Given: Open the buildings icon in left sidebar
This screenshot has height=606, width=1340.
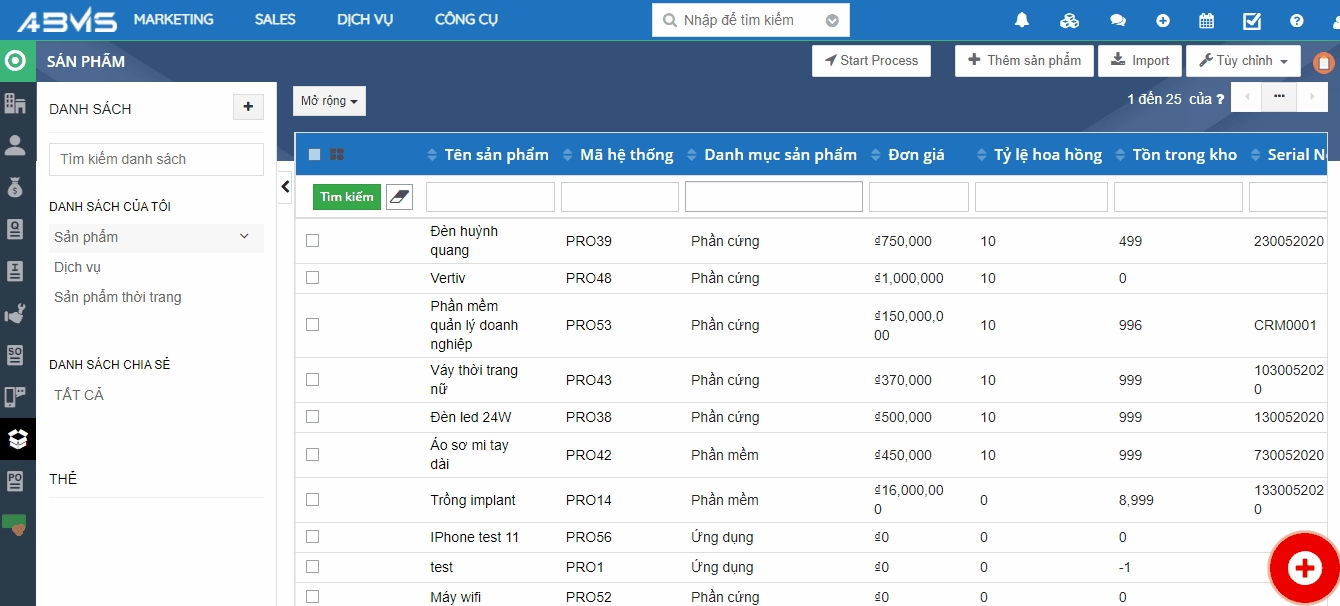Looking at the screenshot, I should [x=15, y=103].
